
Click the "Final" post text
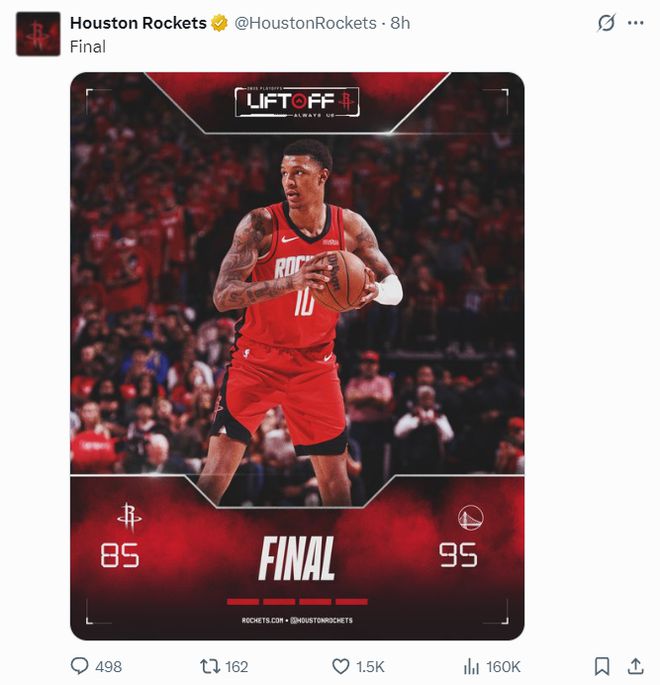pos(88,47)
